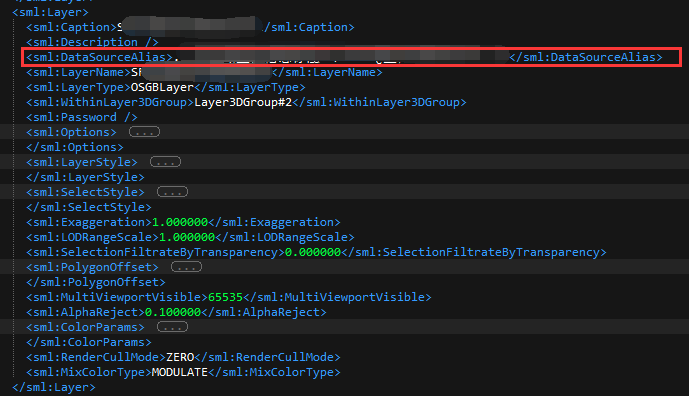Click the MixColorType value MODULATE
The width and height of the screenshot is (689, 396).
(x=180, y=372)
